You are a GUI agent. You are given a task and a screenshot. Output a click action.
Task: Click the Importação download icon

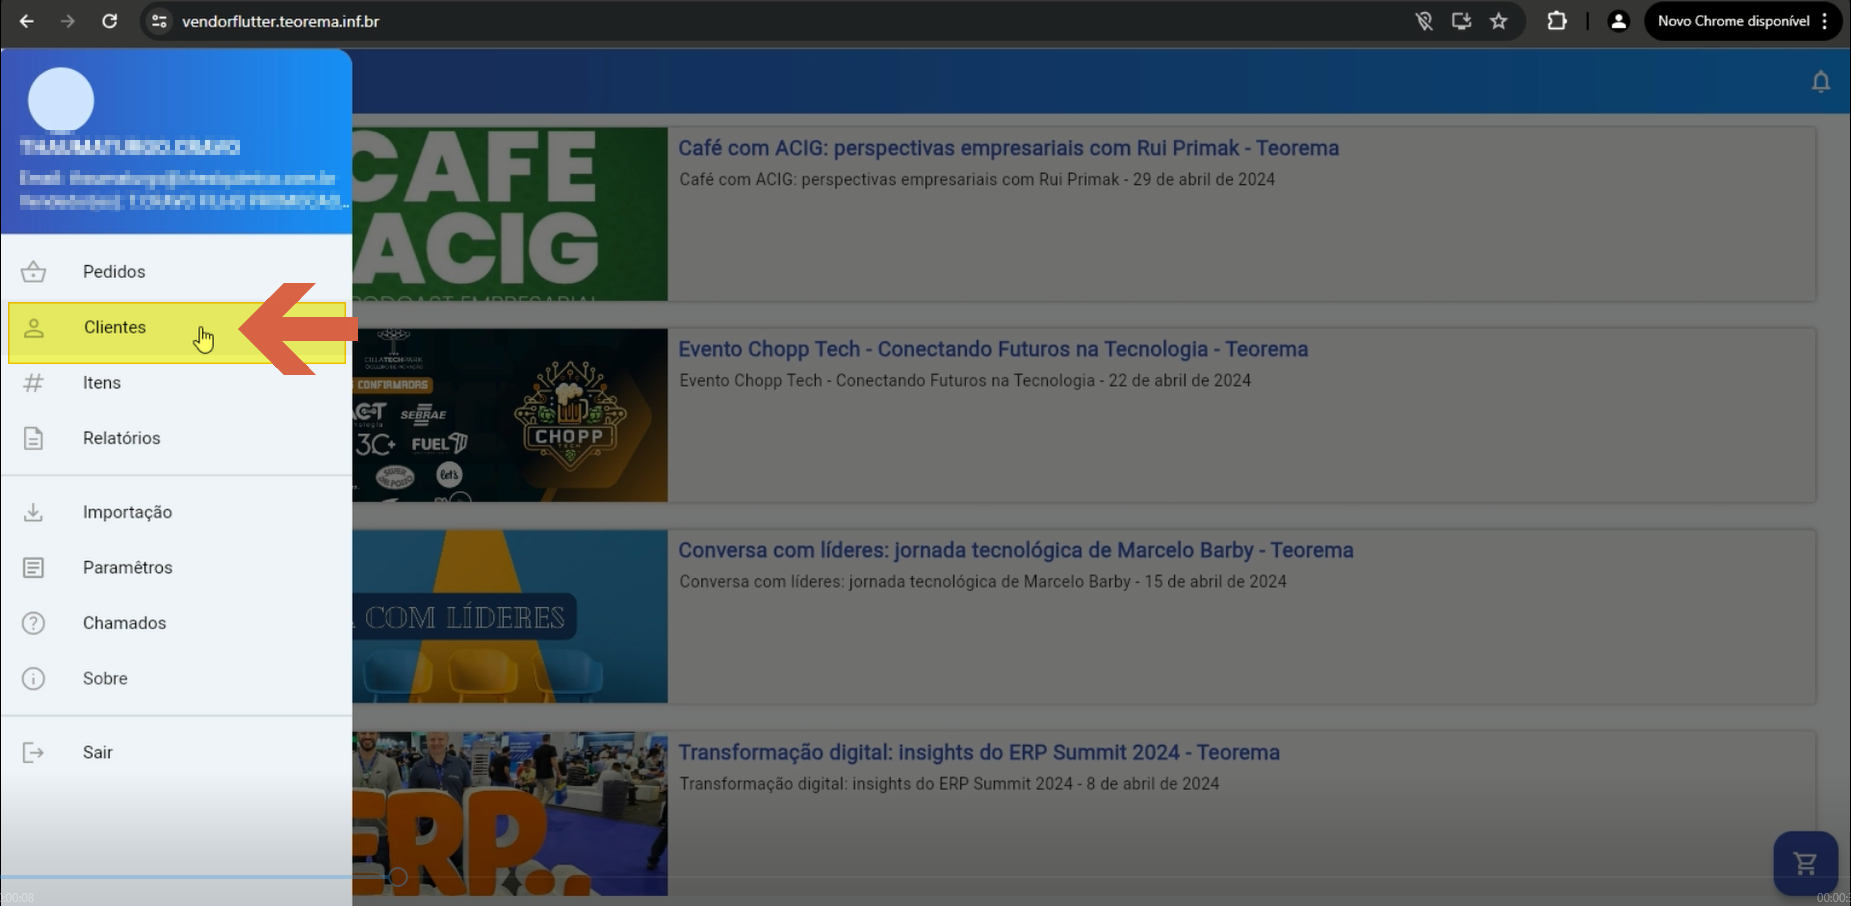(x=33, y=512)
